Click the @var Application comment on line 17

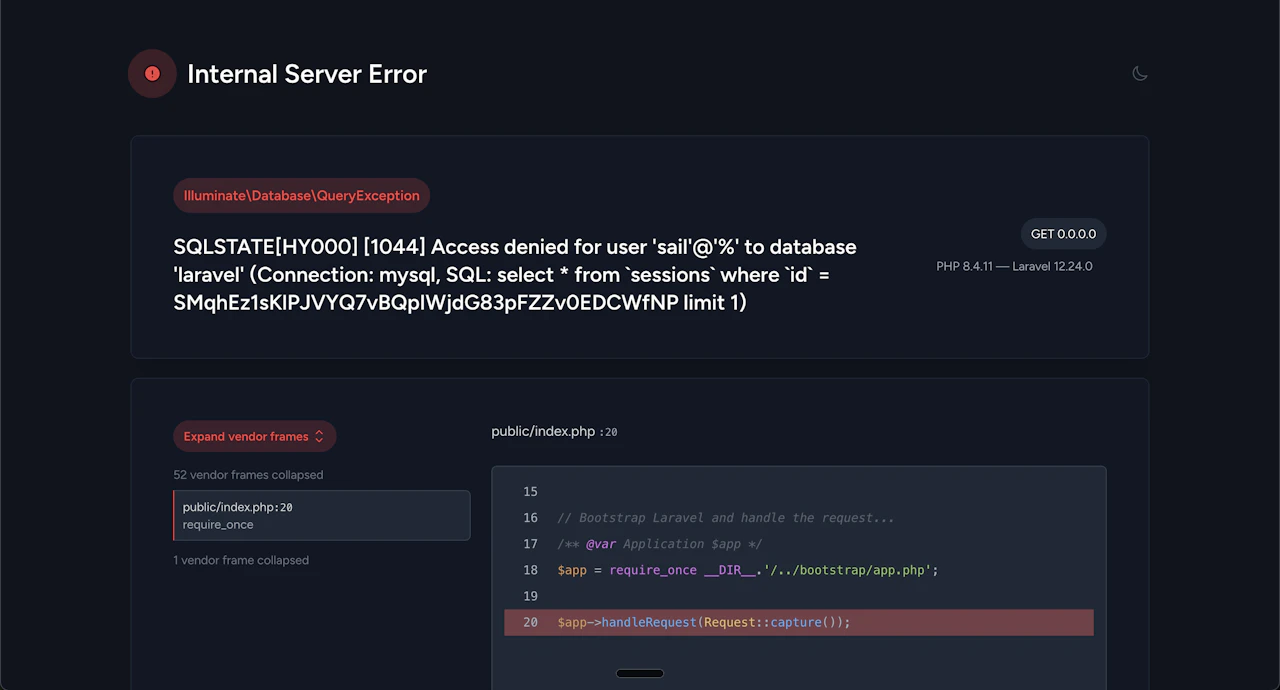point(659,544)
